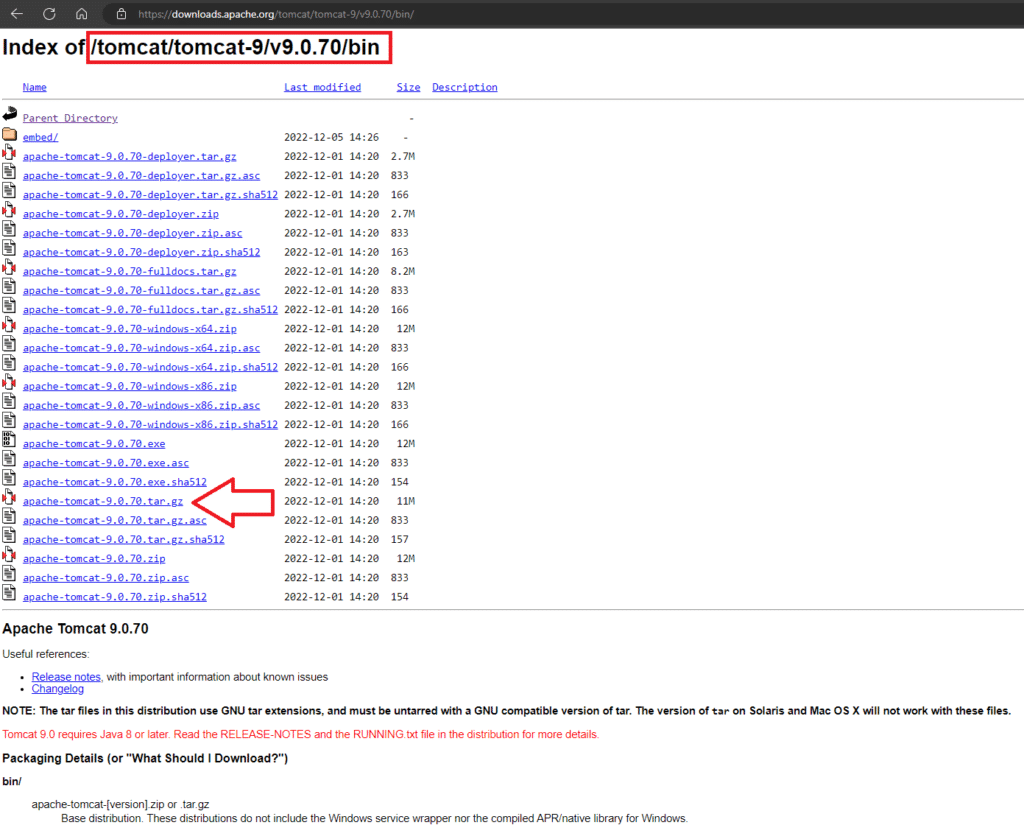
Task: Open the Parent Directory link
Action: [x=70, y=118]
